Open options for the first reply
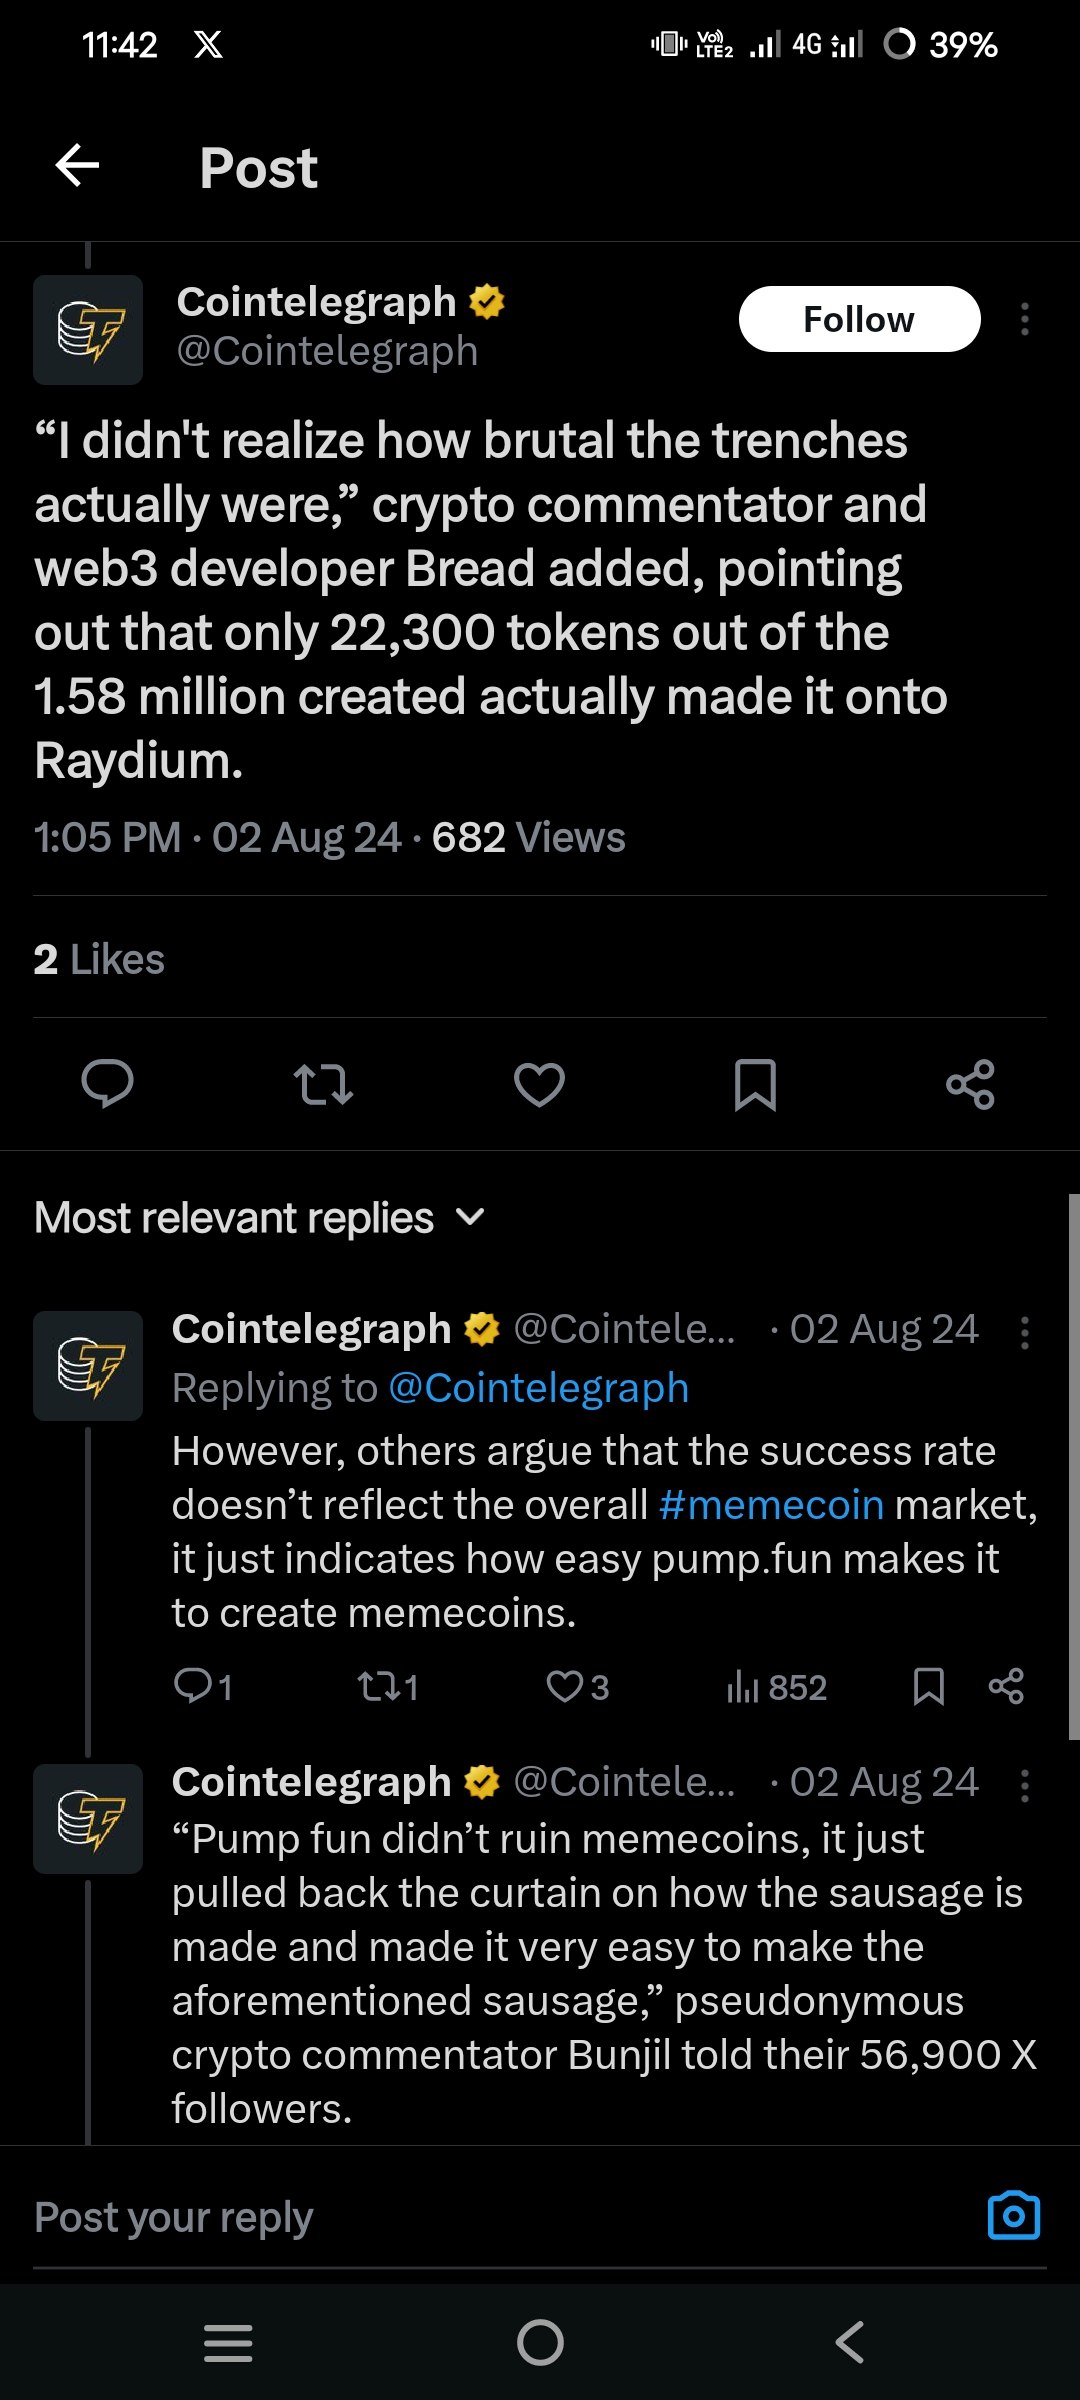 [x=1024, y=1333]
